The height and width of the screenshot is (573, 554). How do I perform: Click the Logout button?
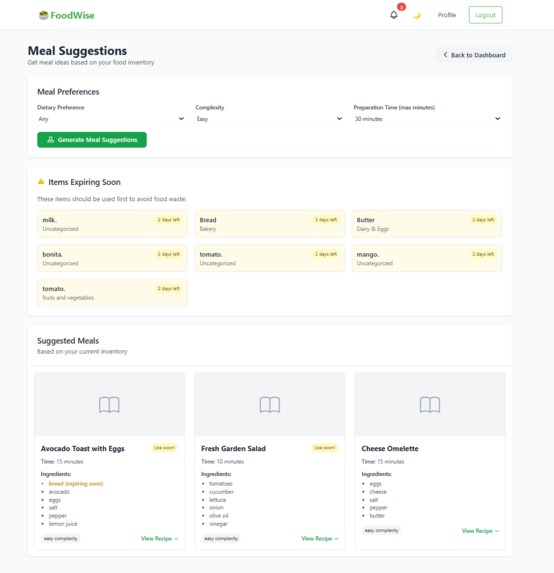485,15
